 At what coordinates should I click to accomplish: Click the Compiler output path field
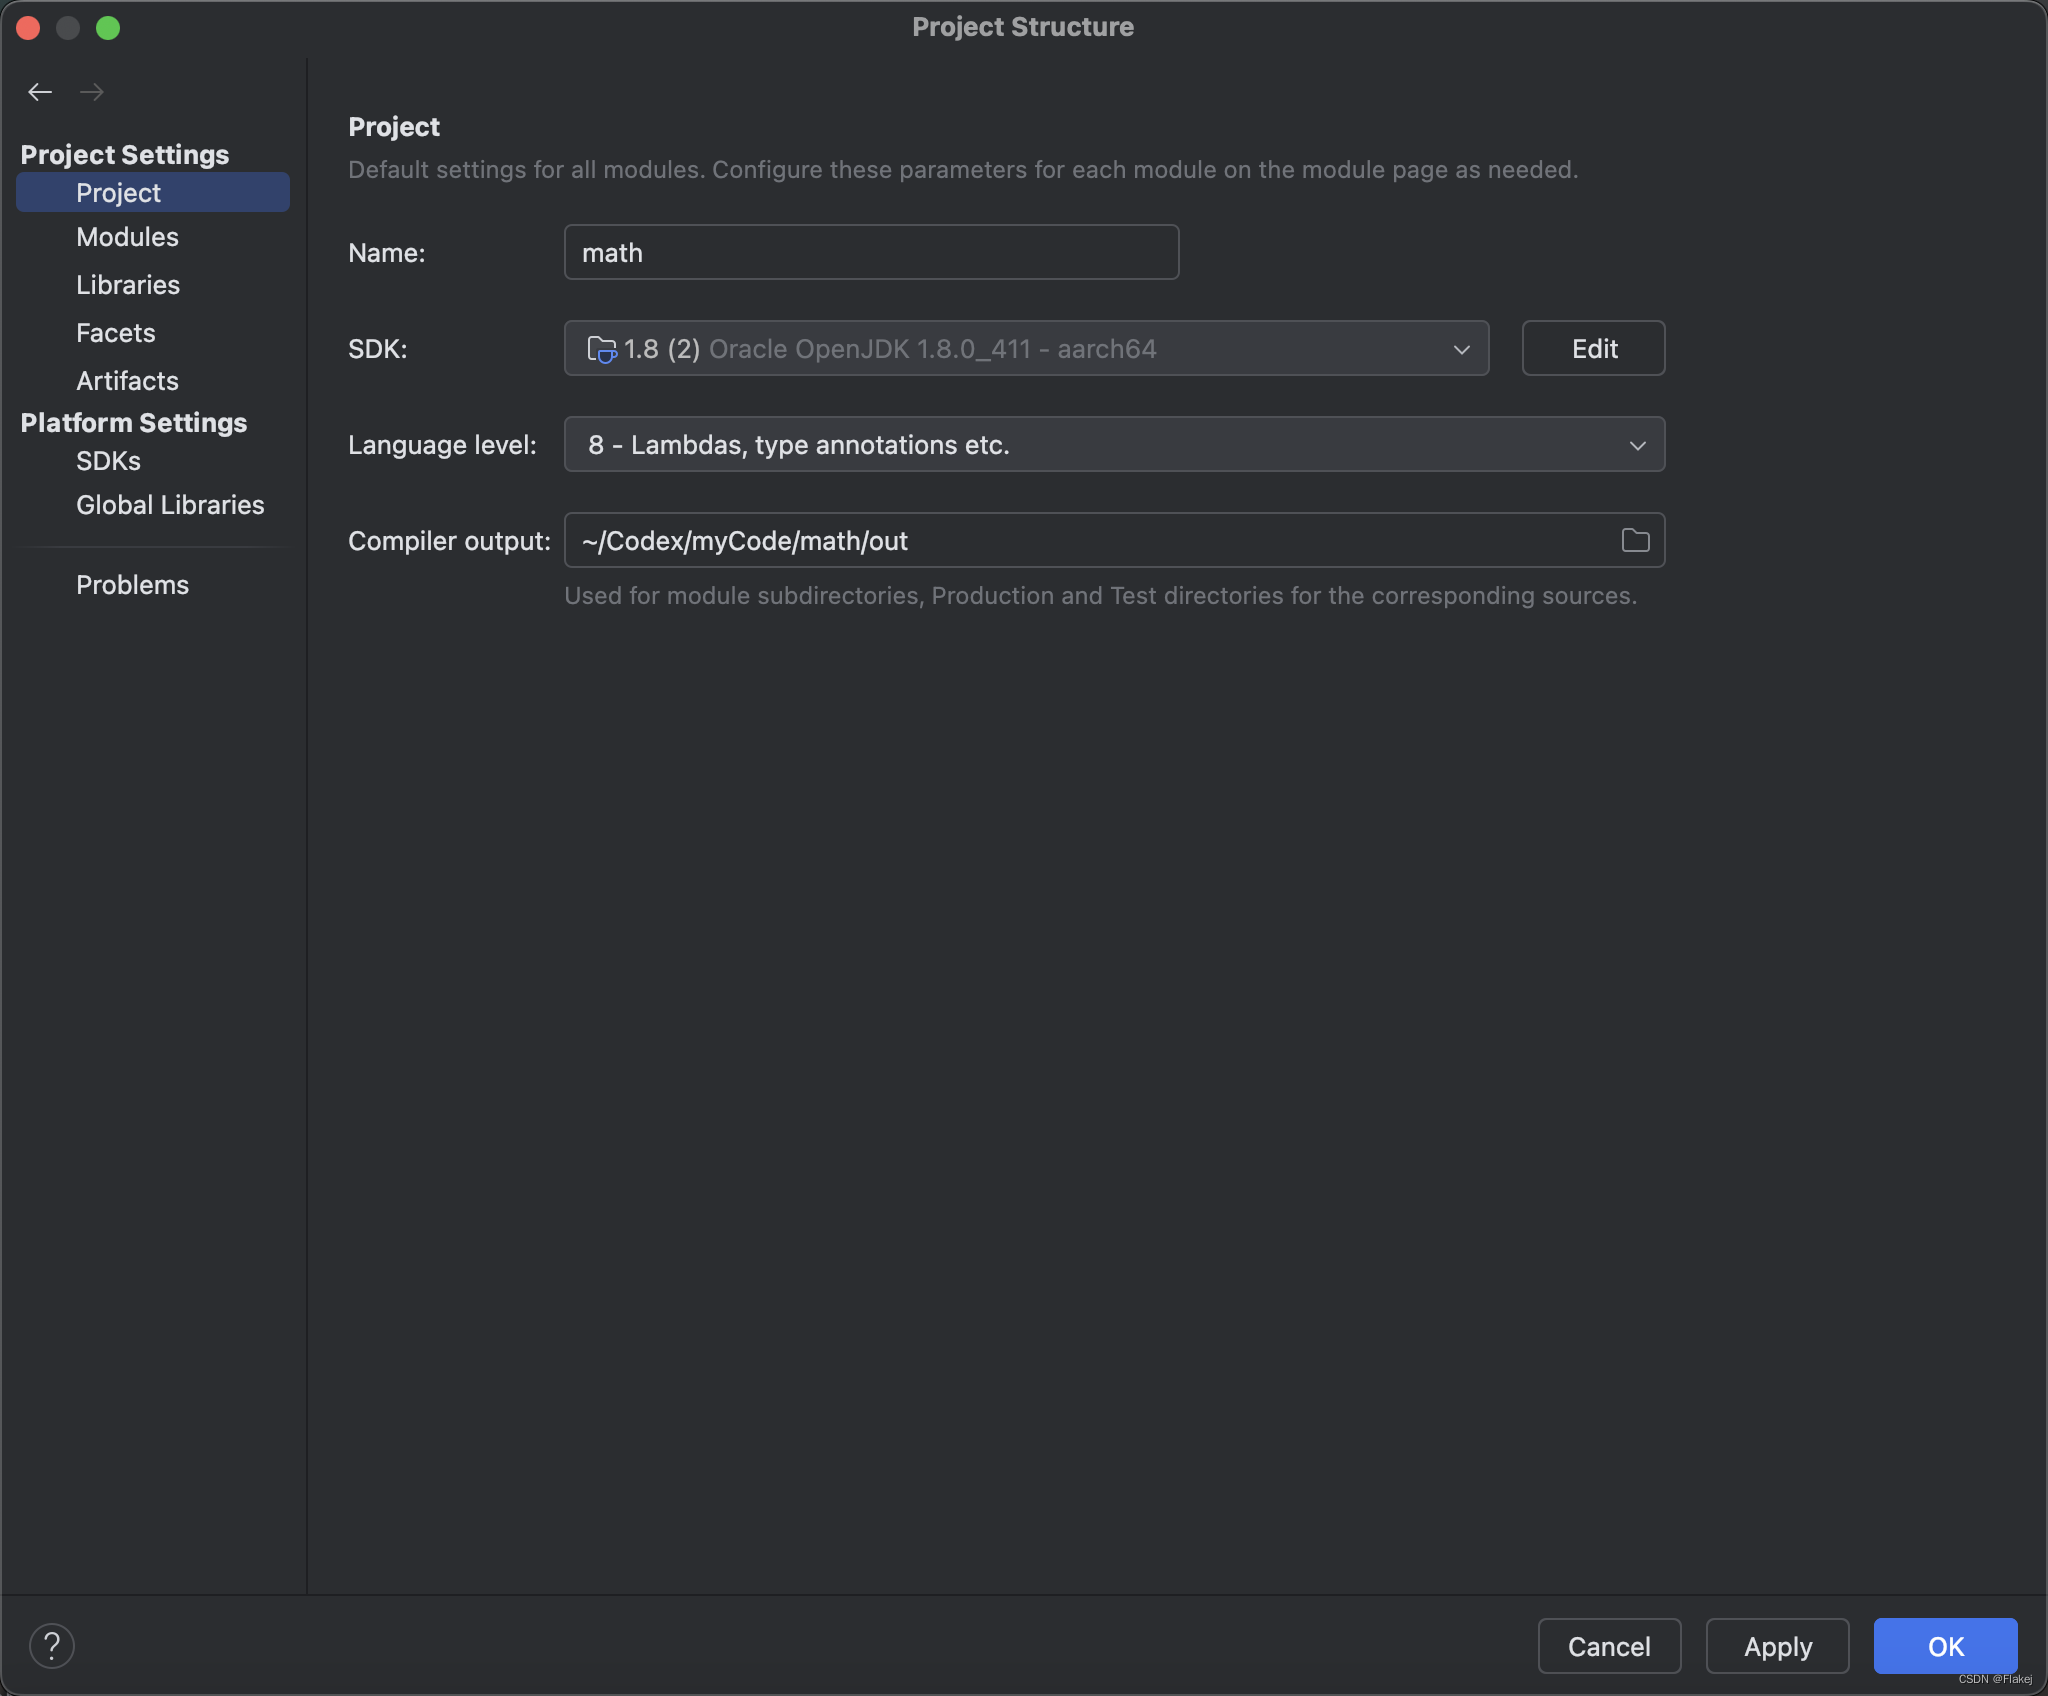click(1090, 541)
